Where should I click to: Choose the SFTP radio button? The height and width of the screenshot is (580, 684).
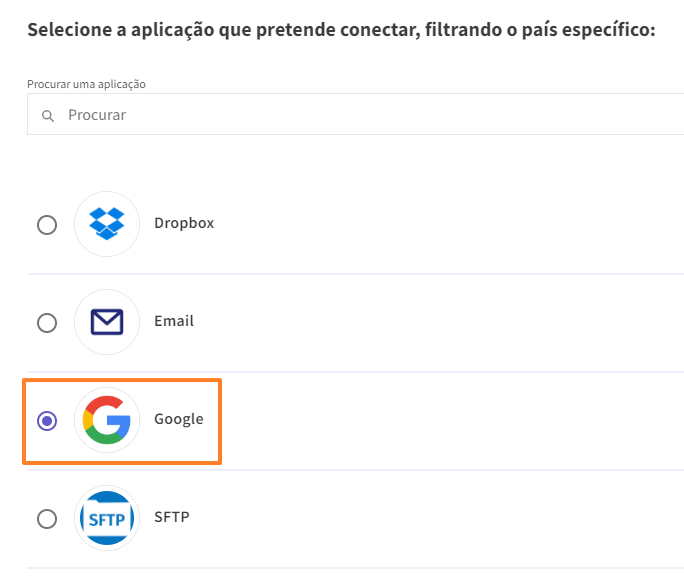click(x=47, y=519)
